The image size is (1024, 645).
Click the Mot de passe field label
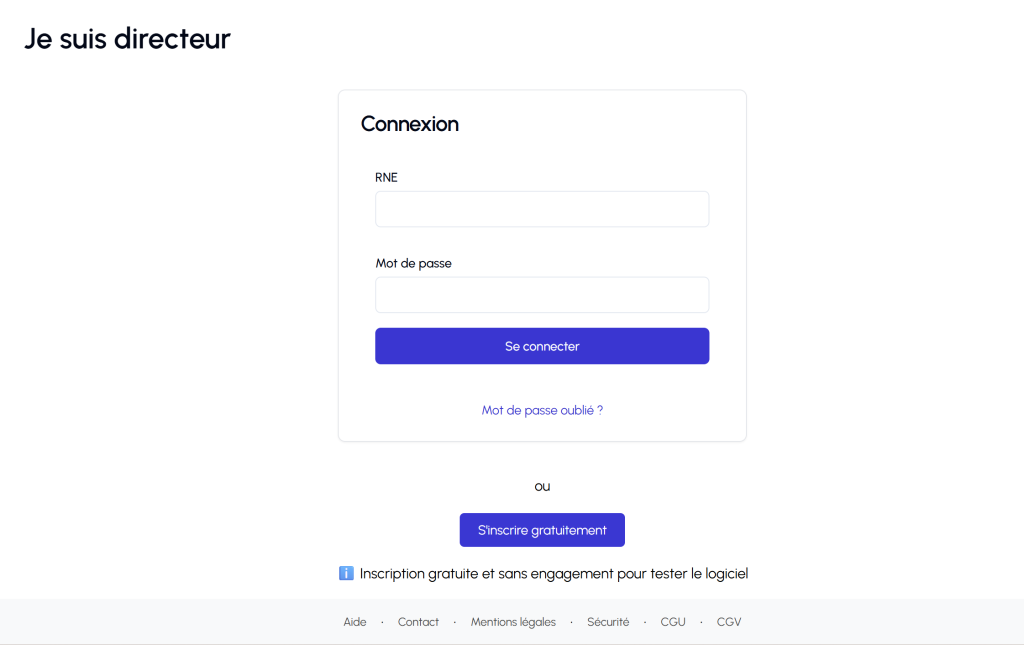(x=413, y=263)
